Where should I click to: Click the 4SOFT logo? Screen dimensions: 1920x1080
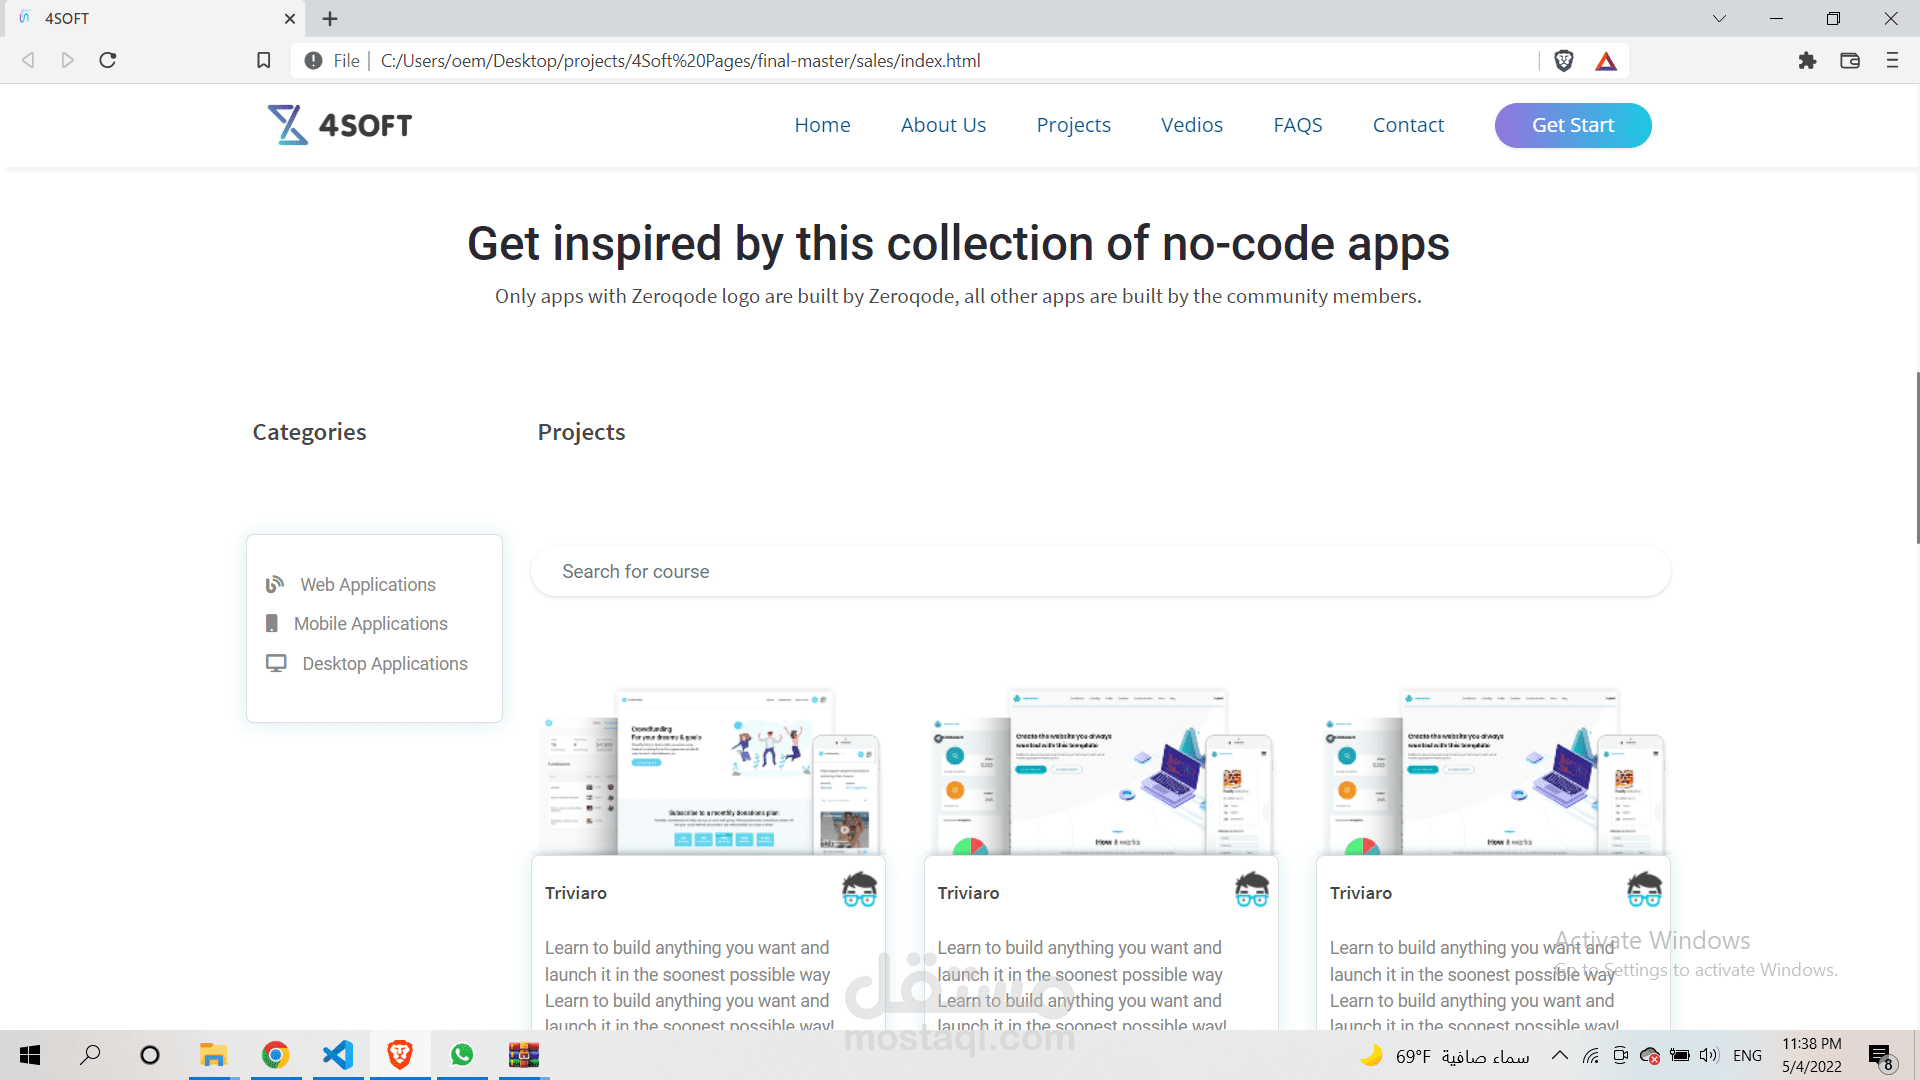pos(340,125)
